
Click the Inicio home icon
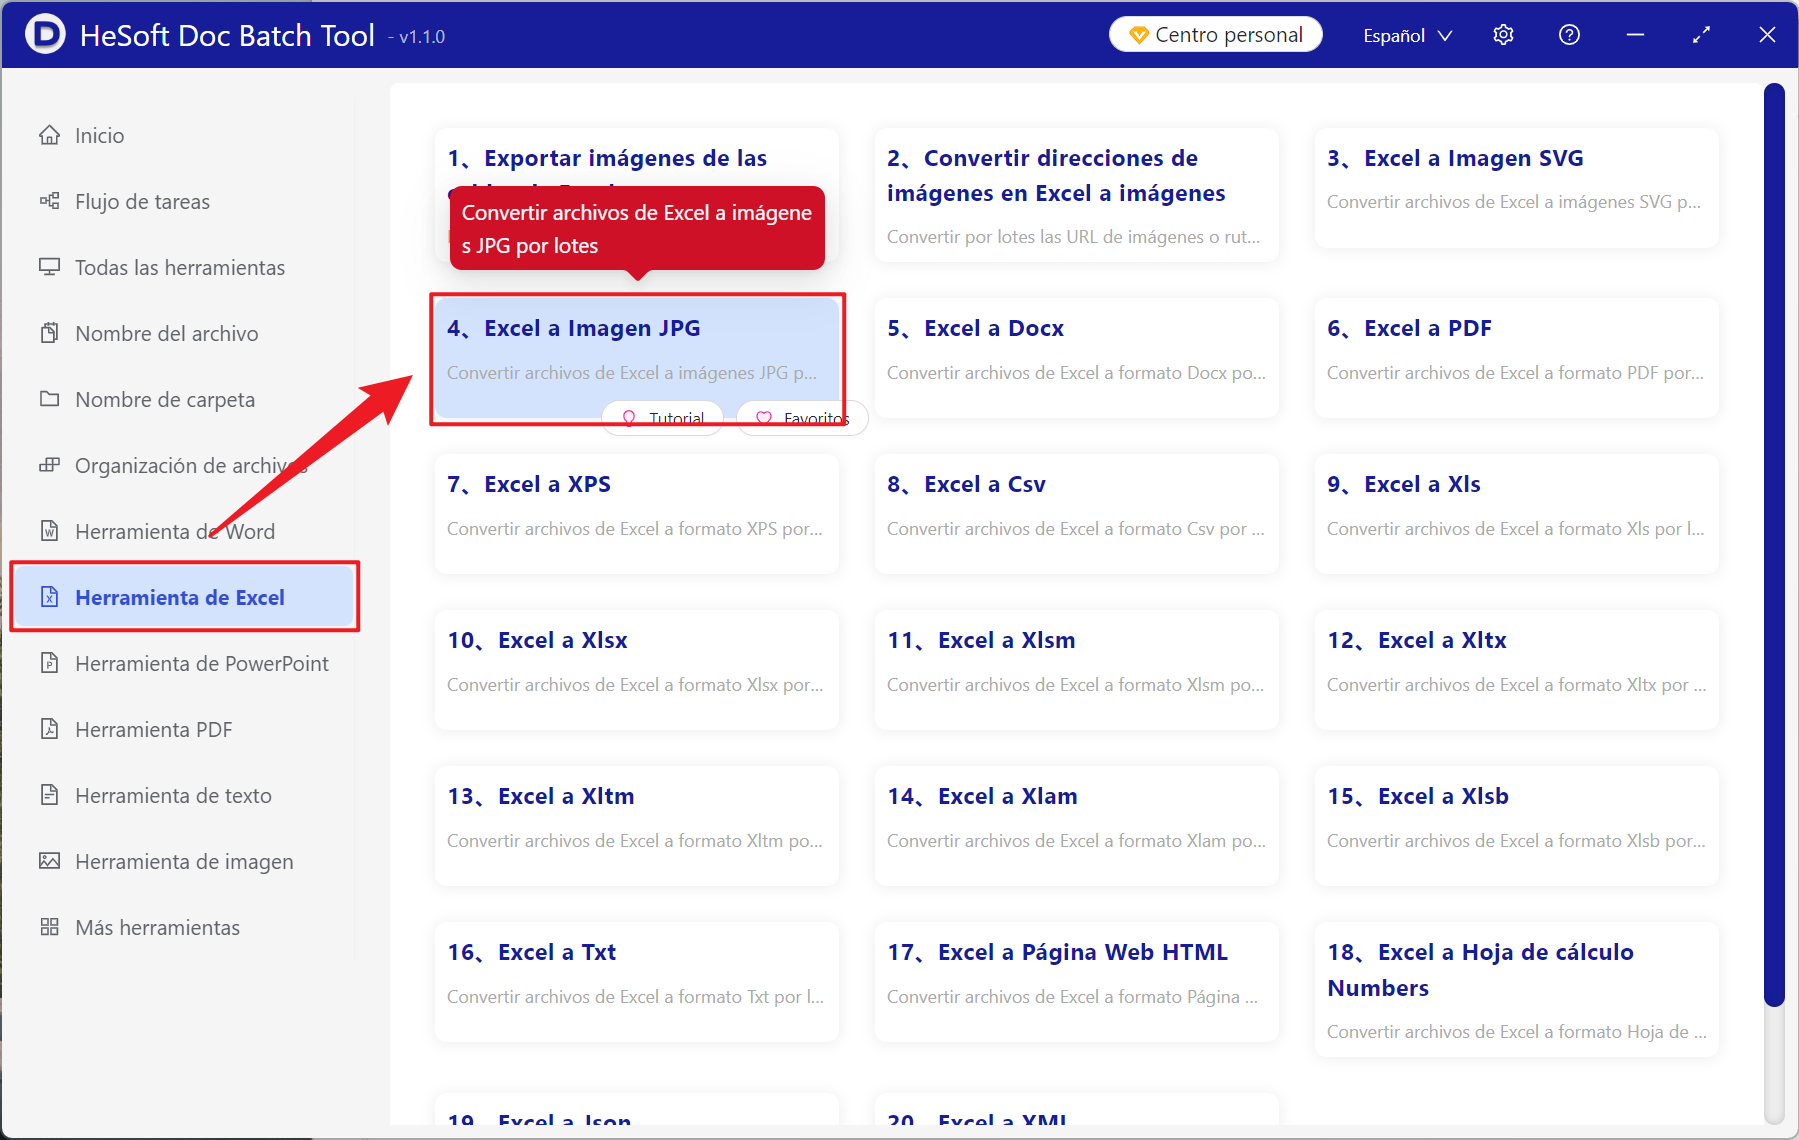tap(49, 135)
